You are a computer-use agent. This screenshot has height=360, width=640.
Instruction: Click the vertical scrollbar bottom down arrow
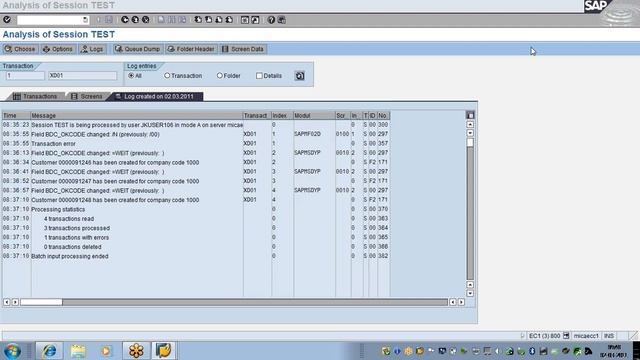click(470, 293)
